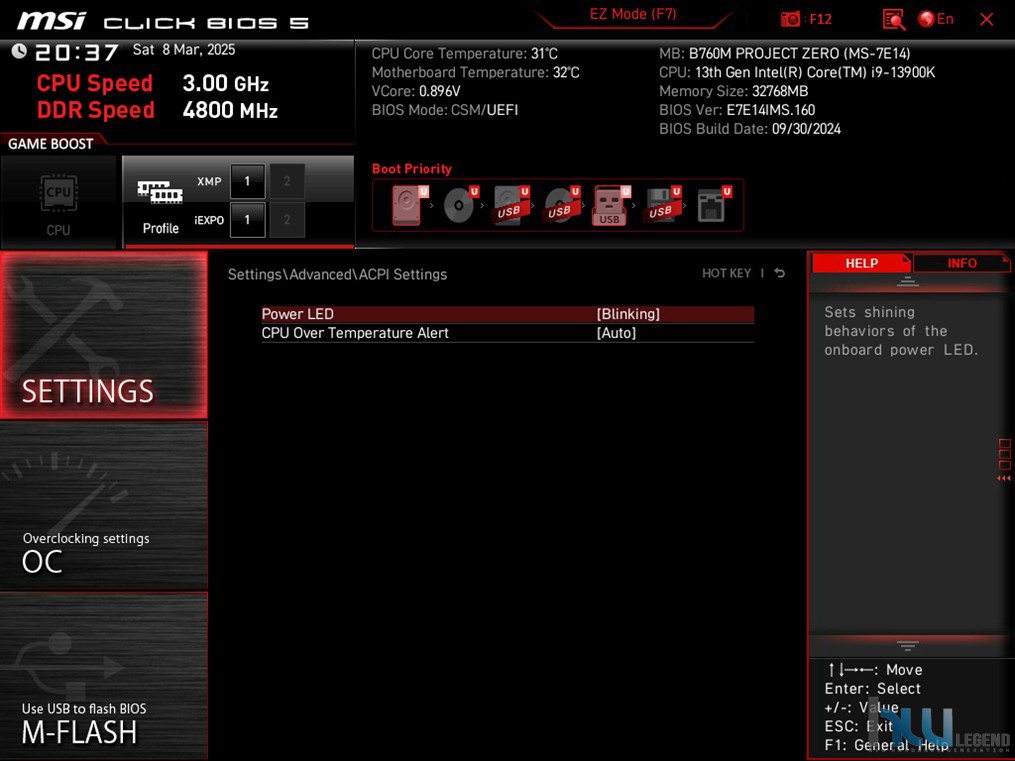Click the CPU Core Temperature 31°C reading
The width and height of the screenshot is (1015, 761).
[x=465, y=54]
